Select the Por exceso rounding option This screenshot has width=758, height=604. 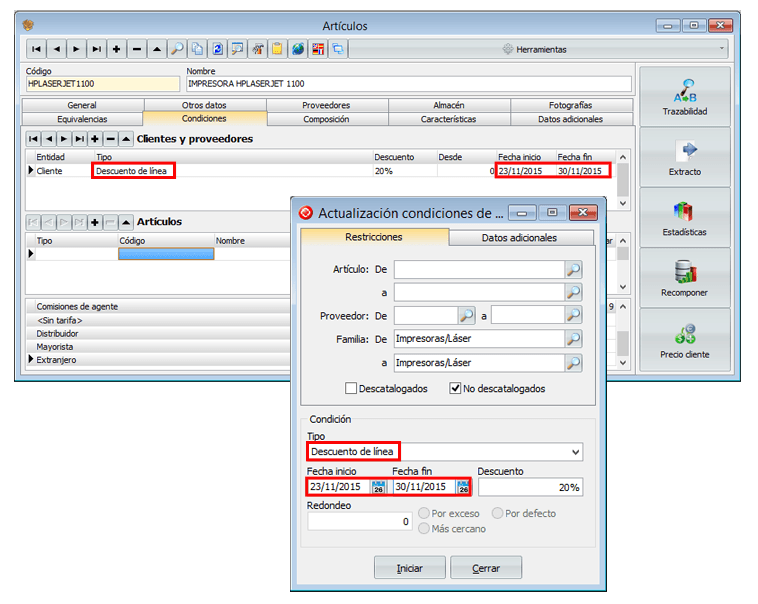tap(425, 513)
